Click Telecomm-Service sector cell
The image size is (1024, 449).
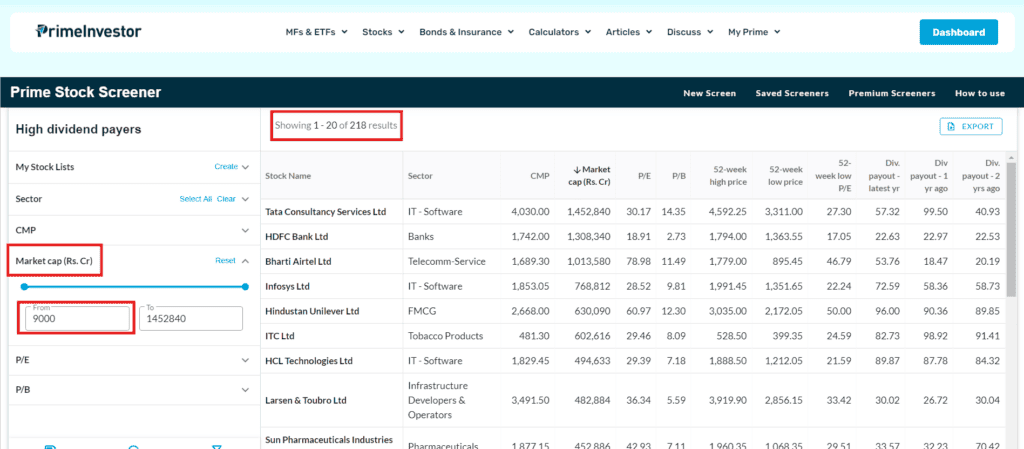tap(447, 262)
